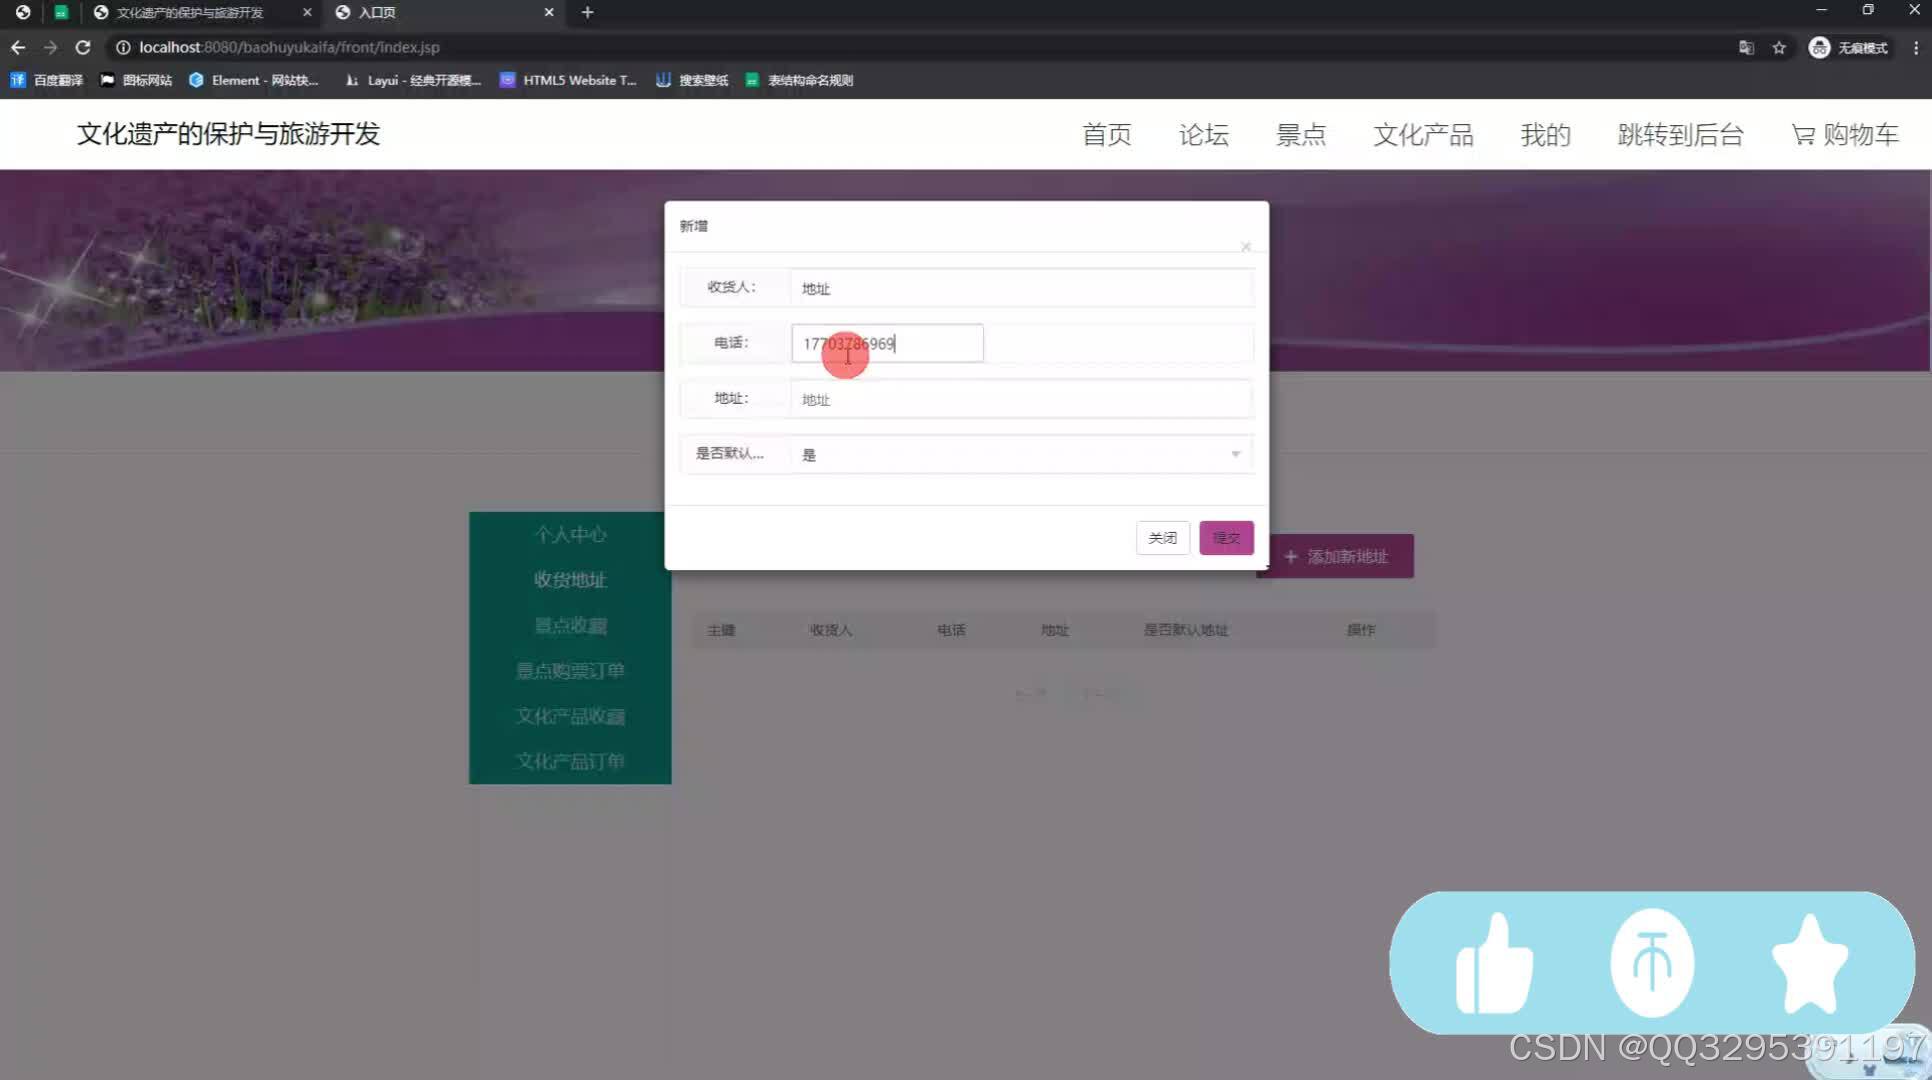The image size is (1932, 1080).
Task: Open a new browser tab
Action: [x=588, y=12]
